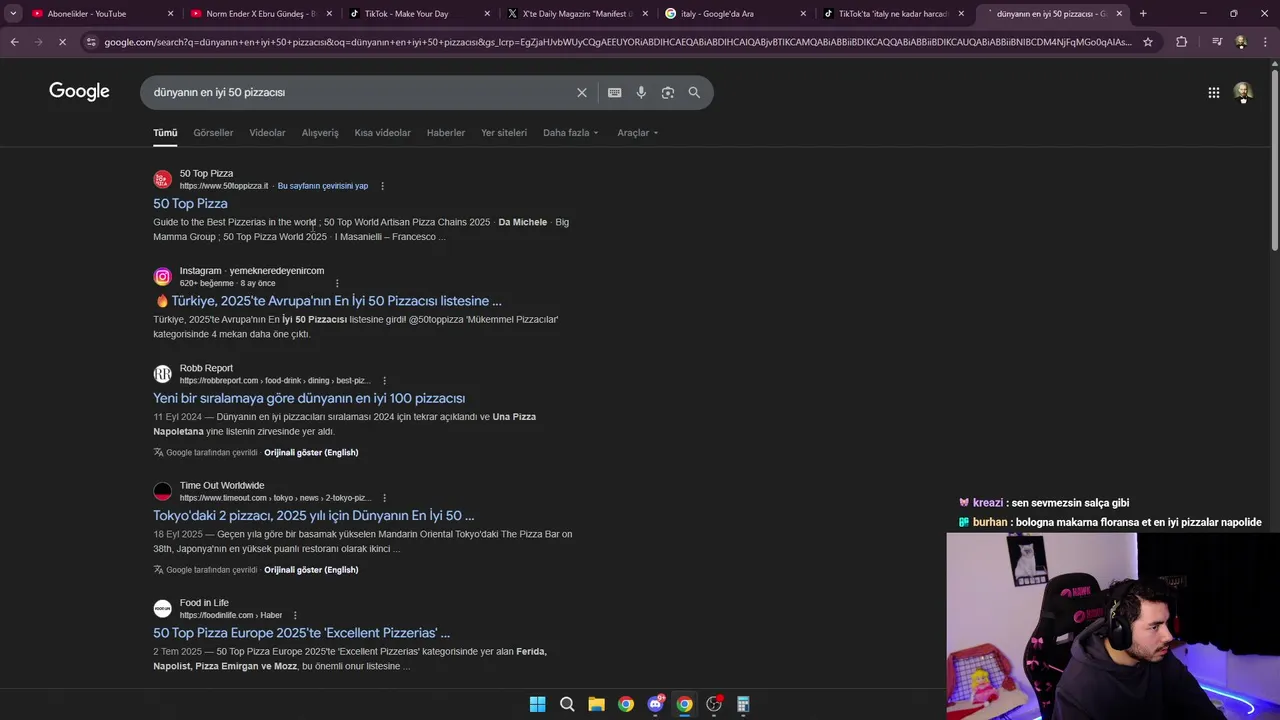Close the Abonelikler - YouTube tab
Screen dimensions: 1280x720
pos(171,14)
